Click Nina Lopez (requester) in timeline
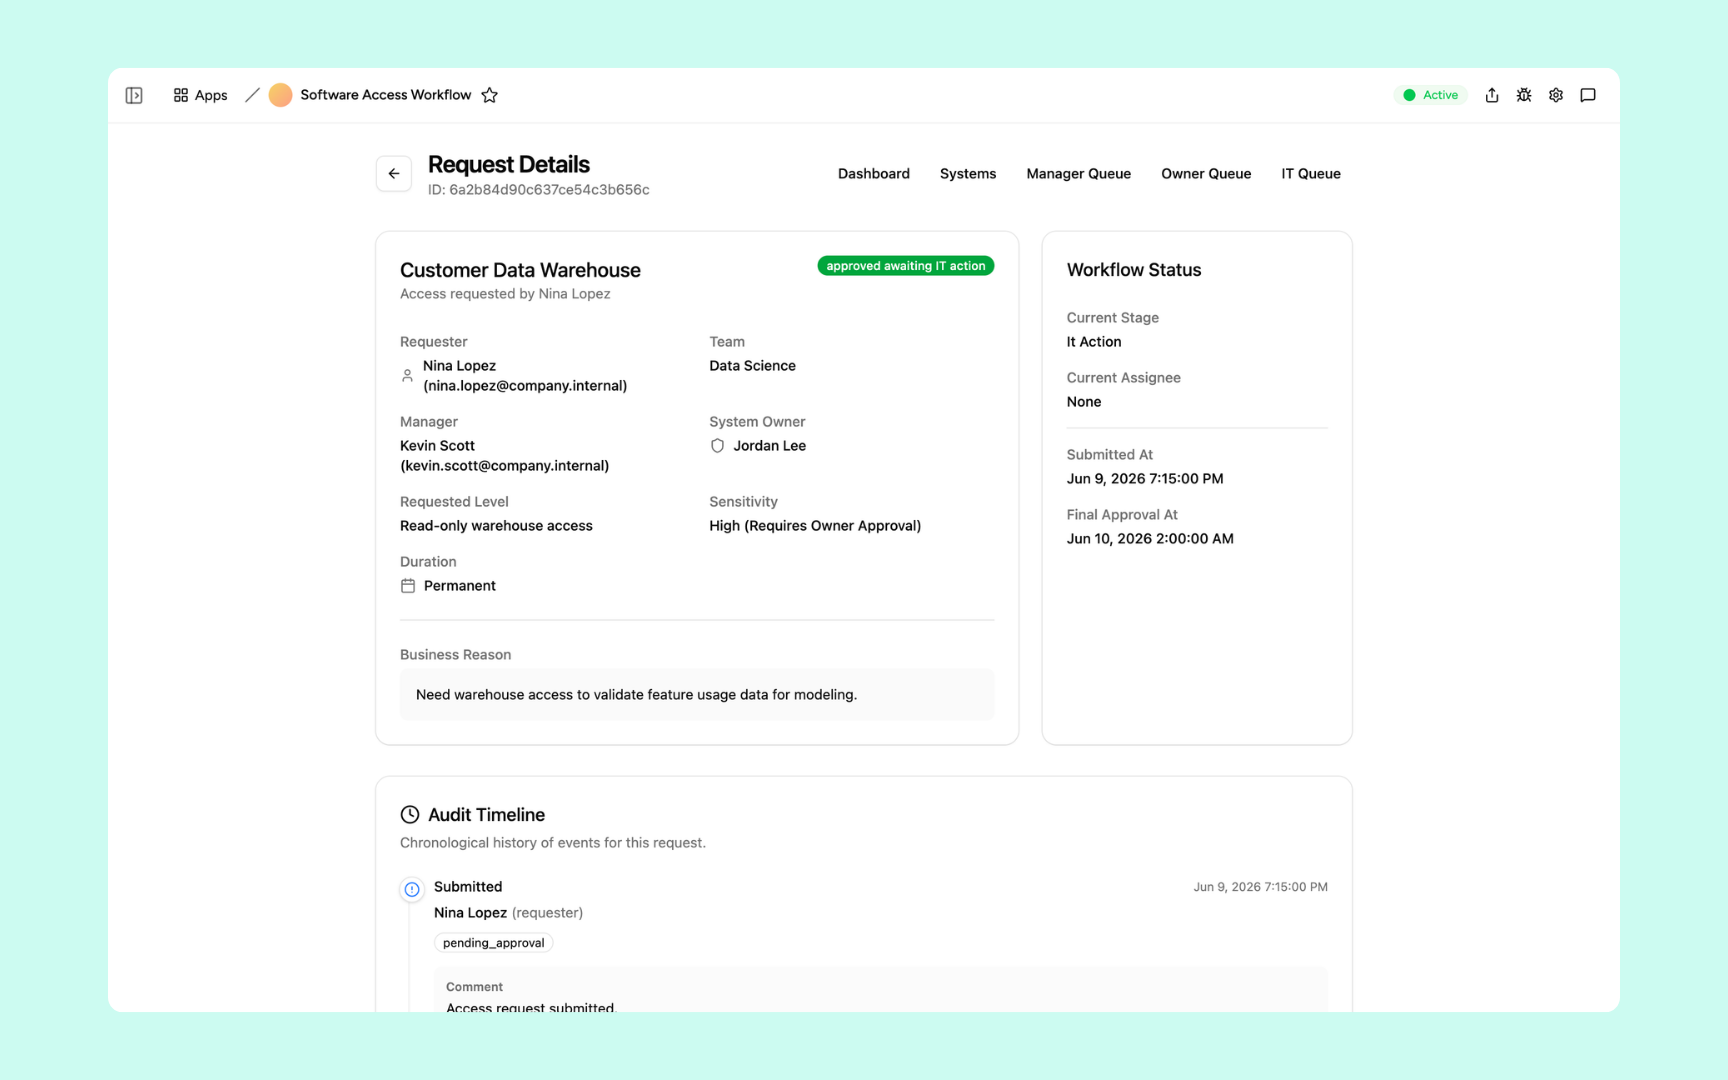 [508, 913]
